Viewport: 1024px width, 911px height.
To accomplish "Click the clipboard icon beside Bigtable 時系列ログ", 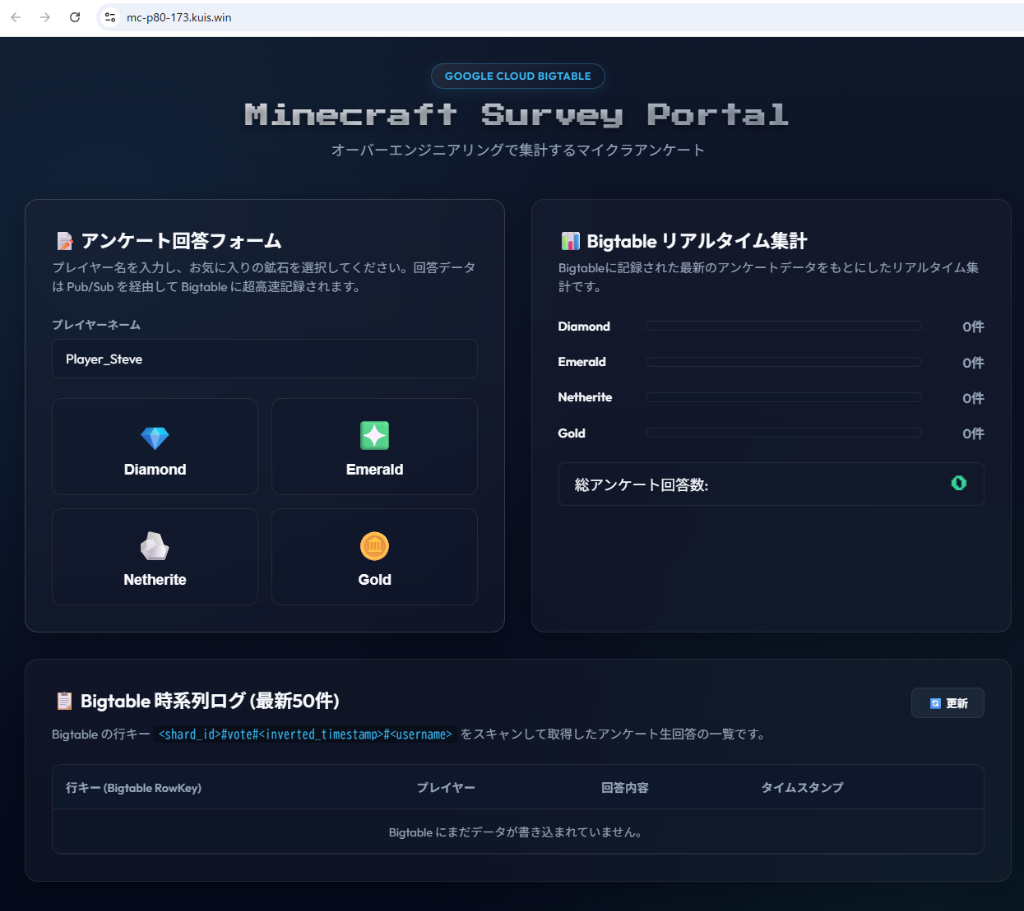I will click(x=64, y=701).
